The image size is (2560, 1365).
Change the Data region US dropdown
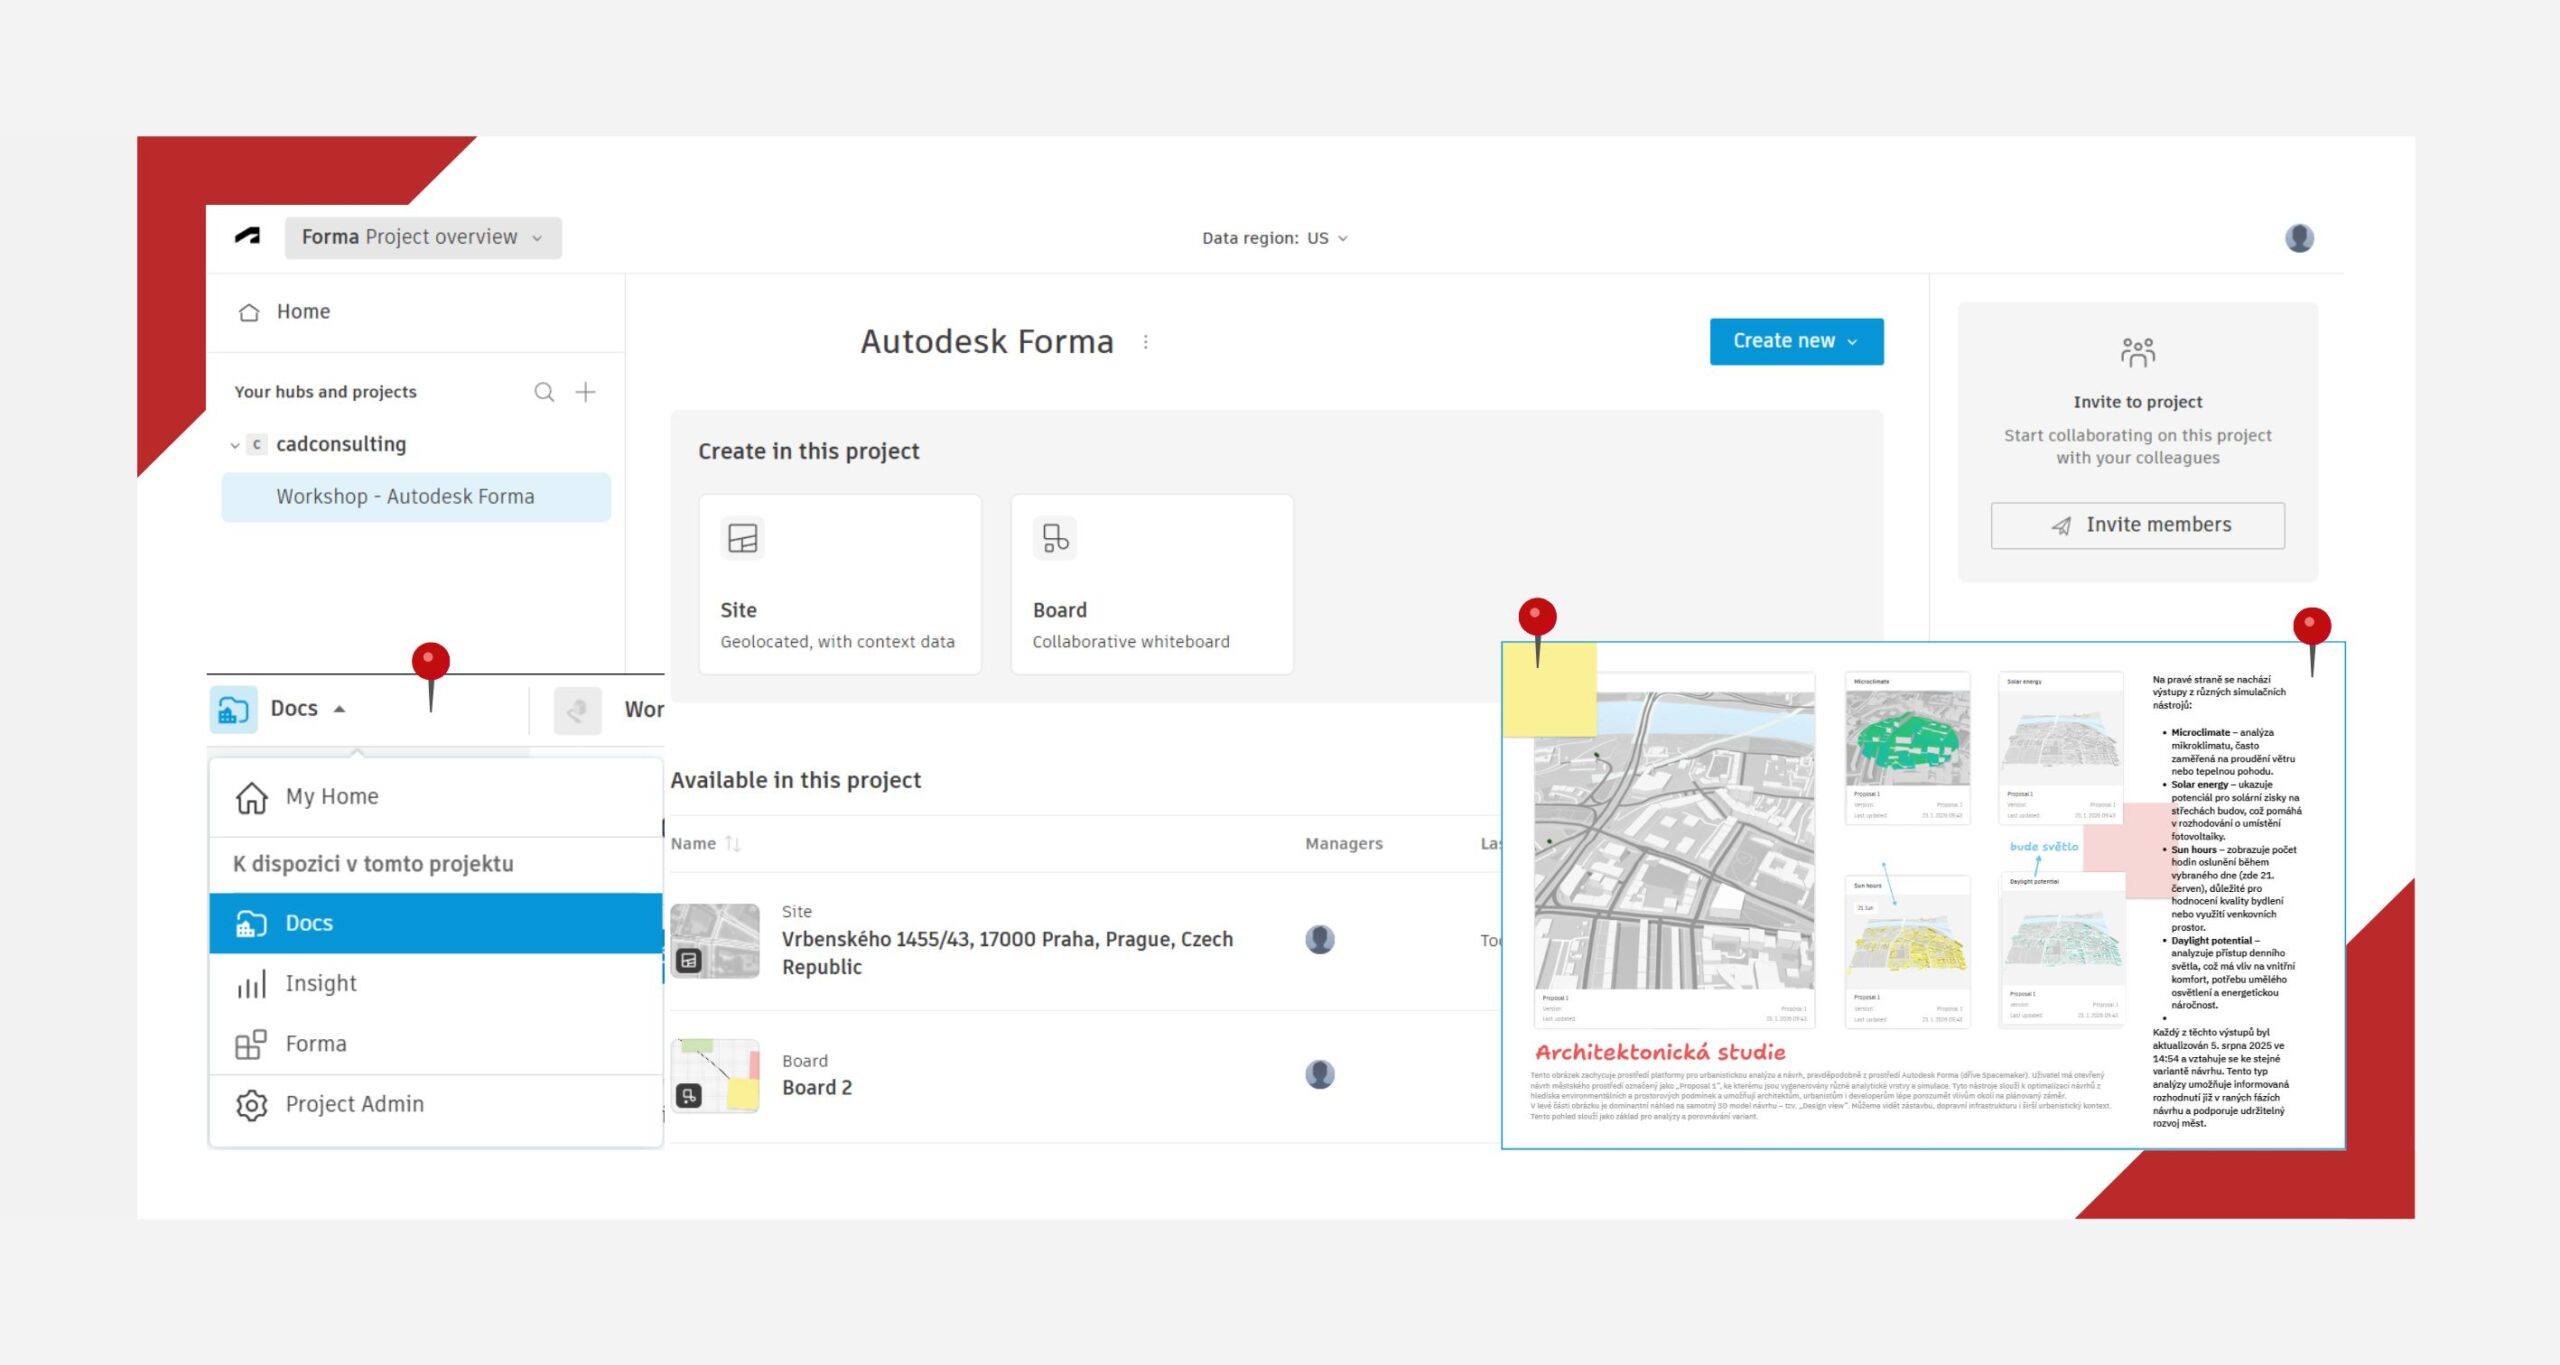(x=1275, y=238)
